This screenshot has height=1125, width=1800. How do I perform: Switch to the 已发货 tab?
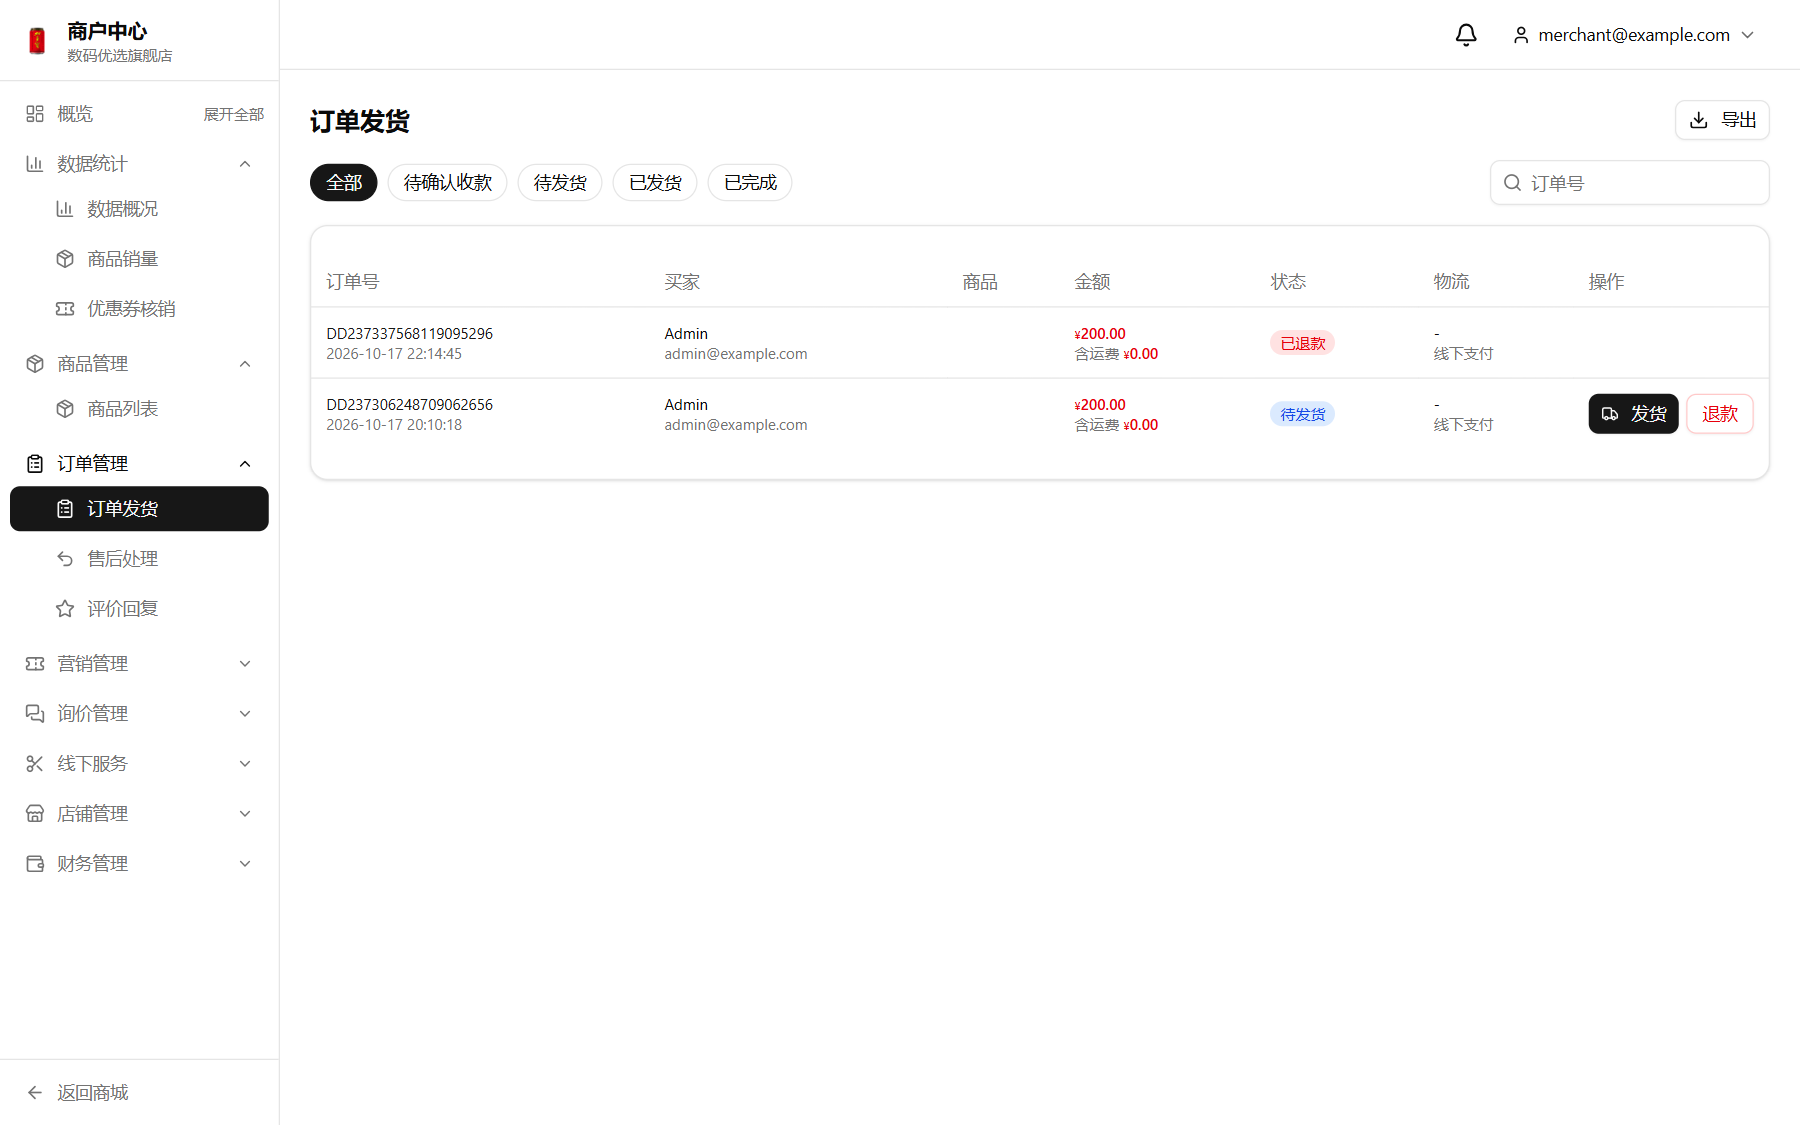655,183
